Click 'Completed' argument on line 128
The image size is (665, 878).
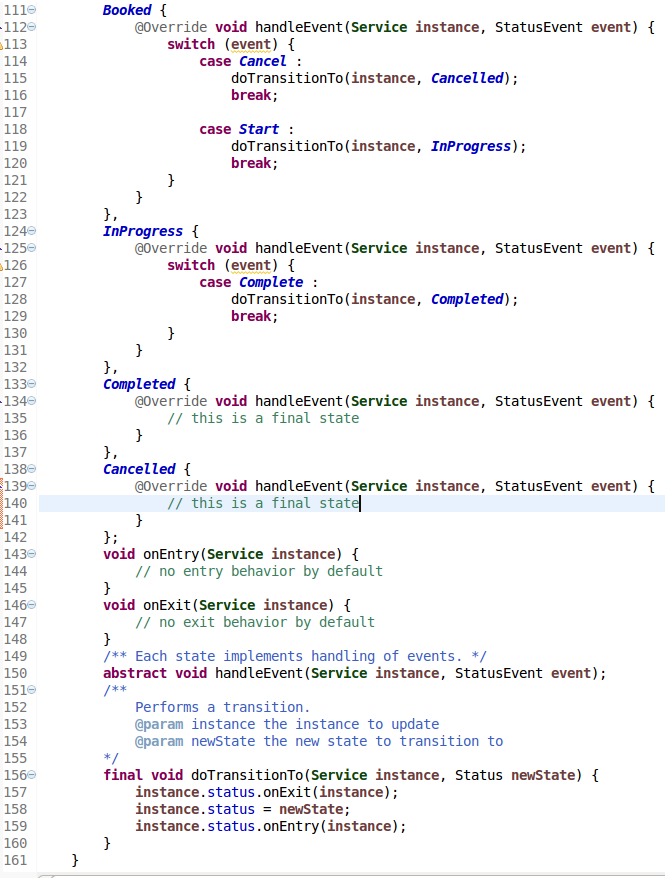point(467,299)
